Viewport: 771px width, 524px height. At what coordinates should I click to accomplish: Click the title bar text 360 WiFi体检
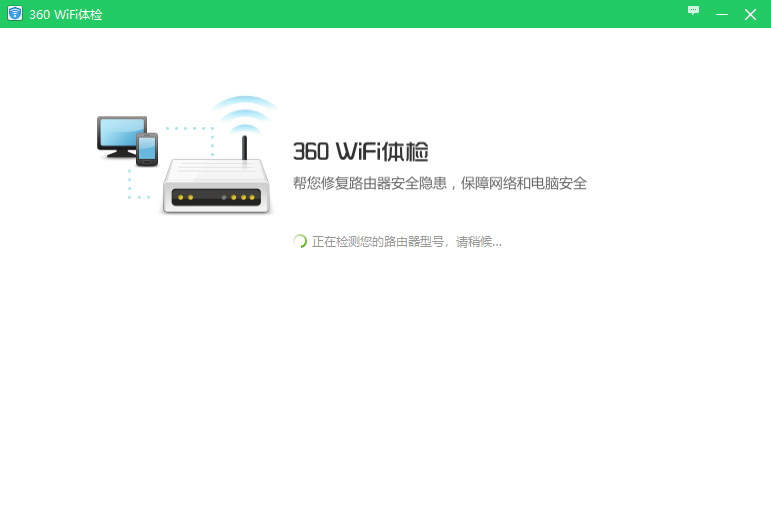[x=65, y=14]
